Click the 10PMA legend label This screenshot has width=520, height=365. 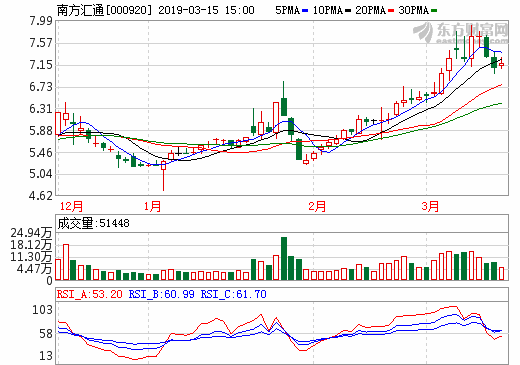click(x=328, y=10)
